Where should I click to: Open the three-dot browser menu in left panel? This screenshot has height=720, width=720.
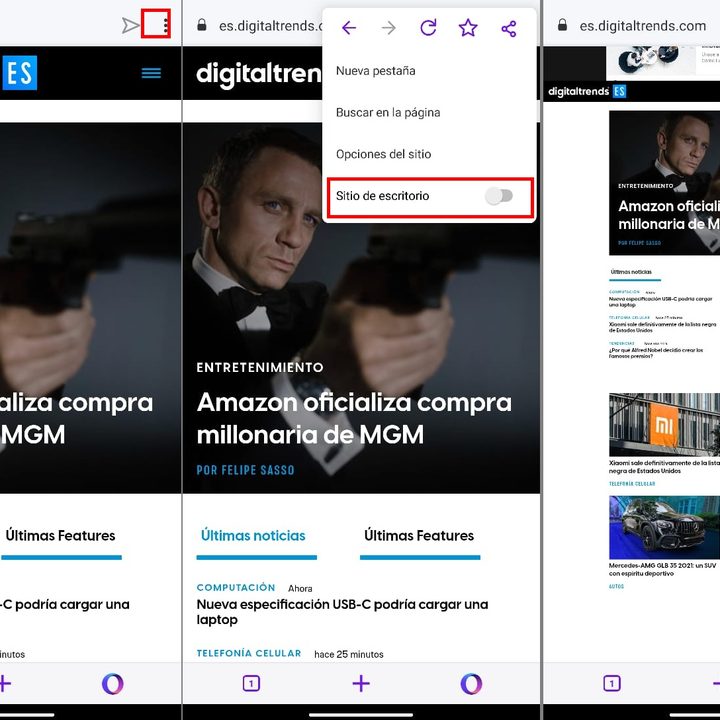pyautogui.click(x=165, y=24)
